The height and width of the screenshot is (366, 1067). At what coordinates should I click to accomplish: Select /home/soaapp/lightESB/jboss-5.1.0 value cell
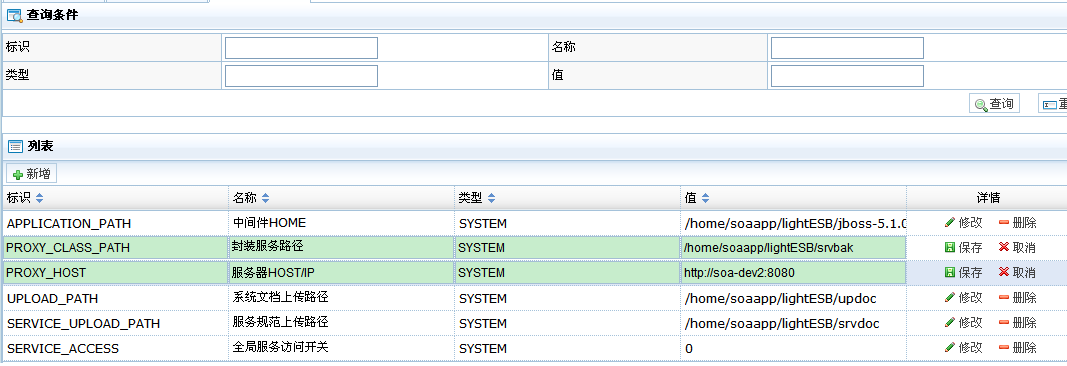[795, 224]
